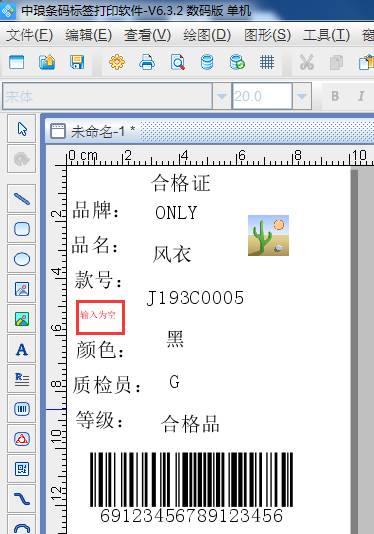Select the QR code tool
The image size is (374, 534).
pyautogui.click(x=22, y=469)
